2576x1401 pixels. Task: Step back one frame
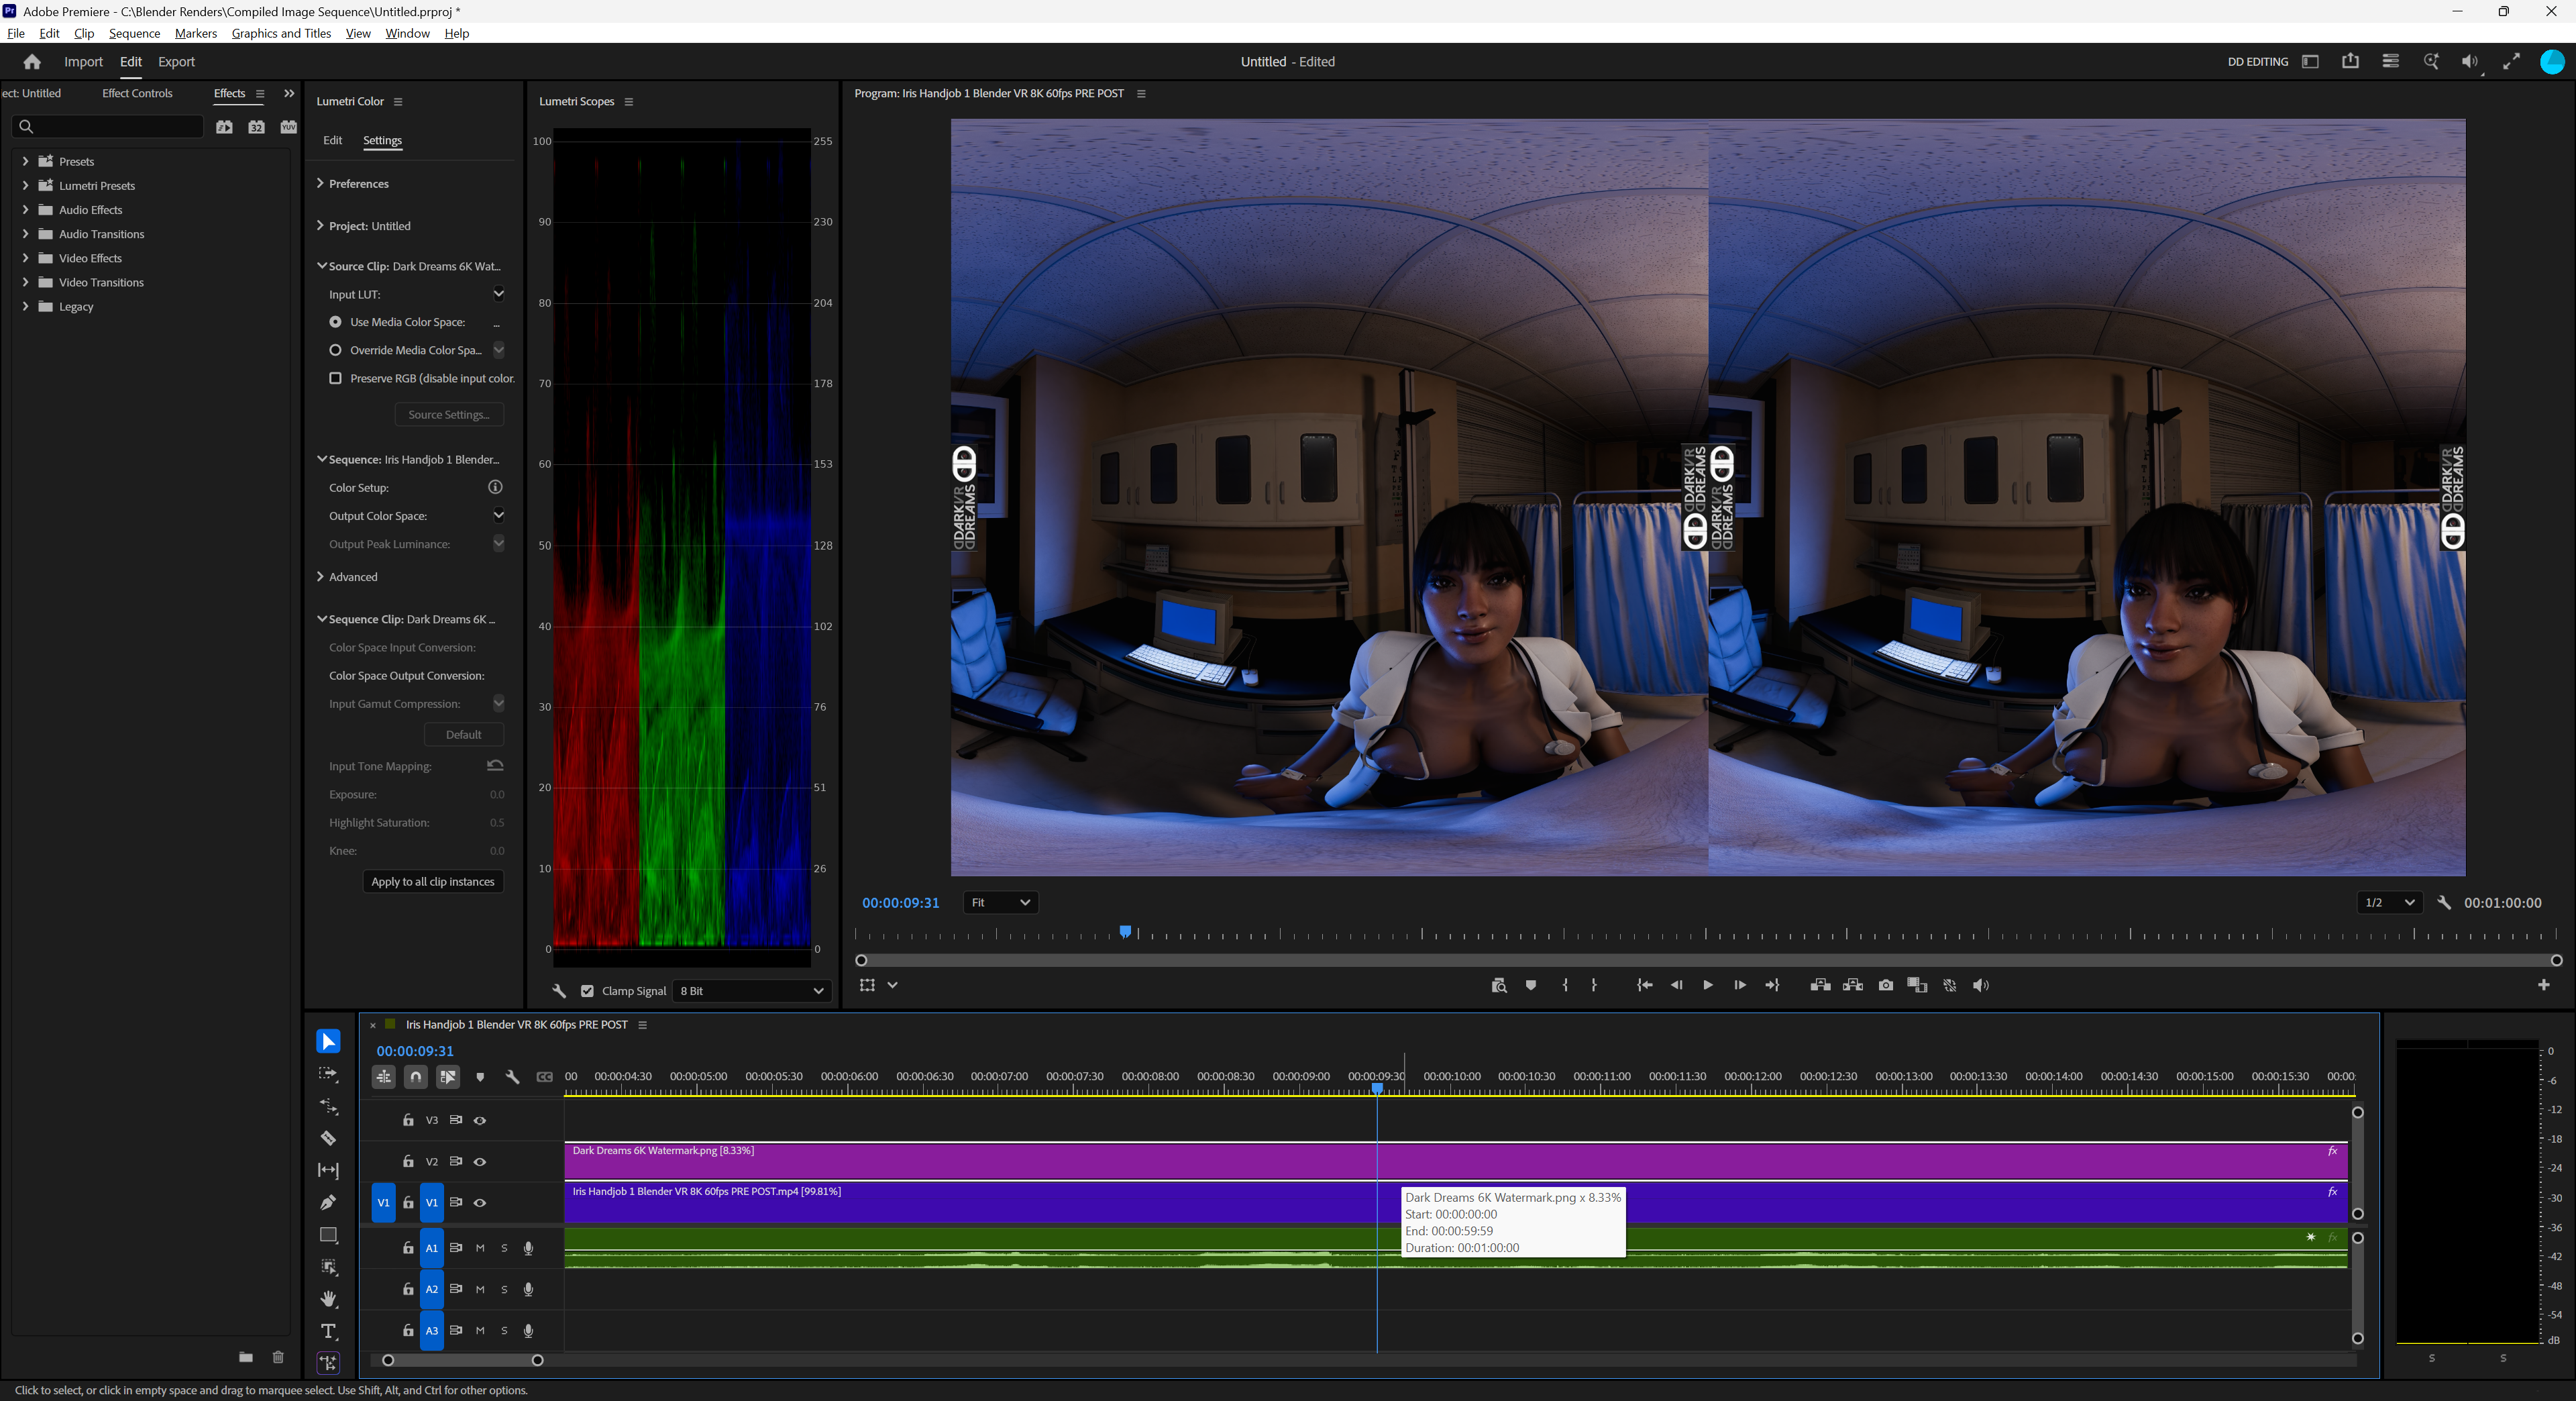(x=1677, y=985)
